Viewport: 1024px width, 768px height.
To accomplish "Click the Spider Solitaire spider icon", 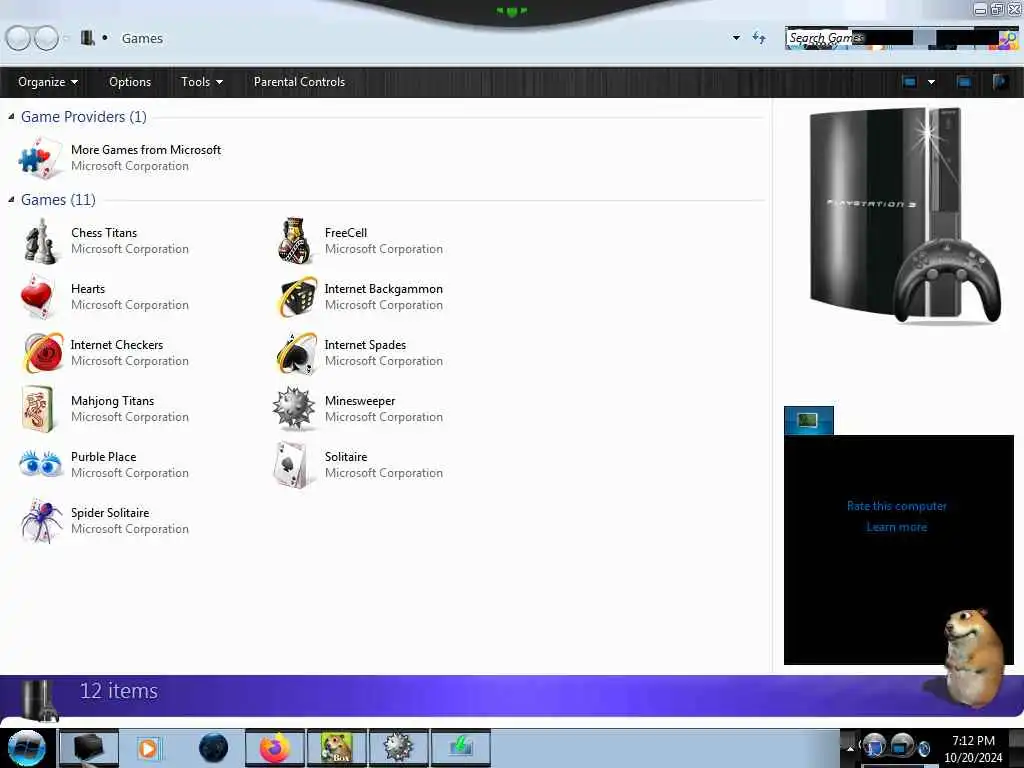I will (40, 520).
